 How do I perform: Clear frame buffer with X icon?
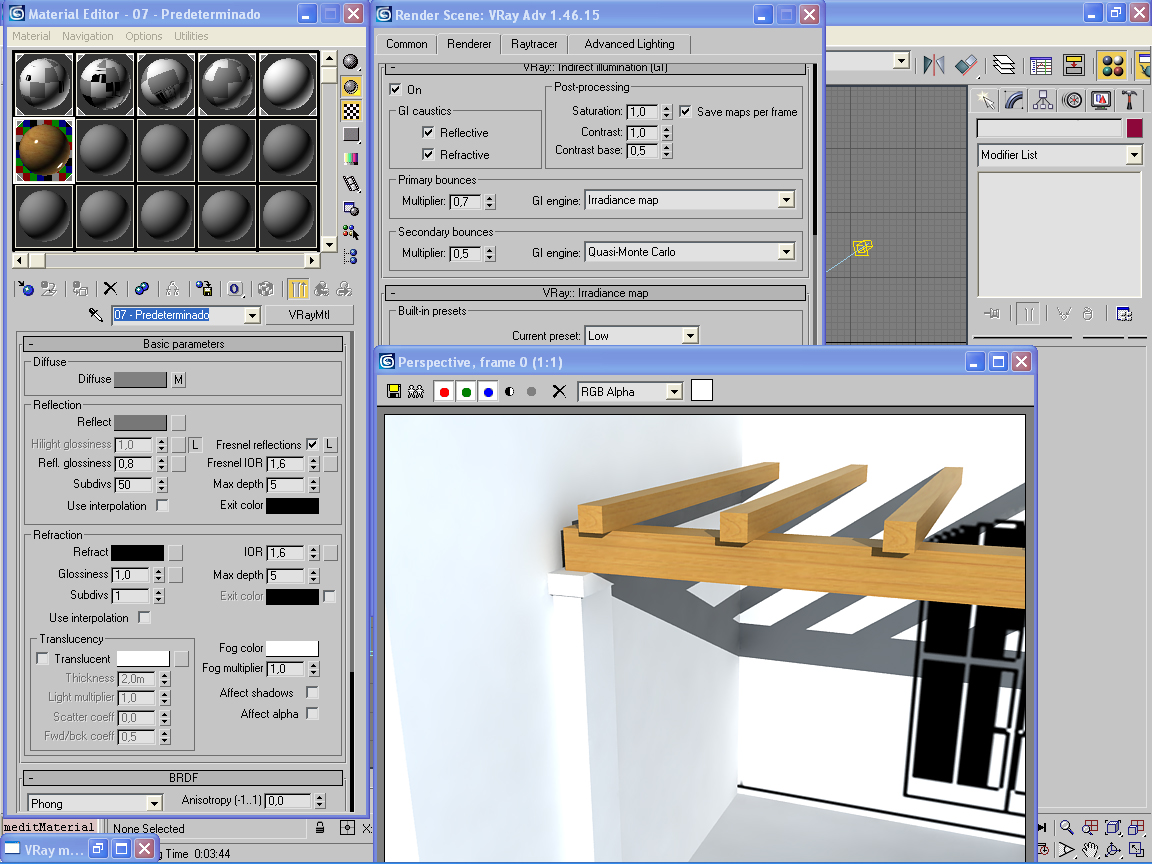click(559, 392)
